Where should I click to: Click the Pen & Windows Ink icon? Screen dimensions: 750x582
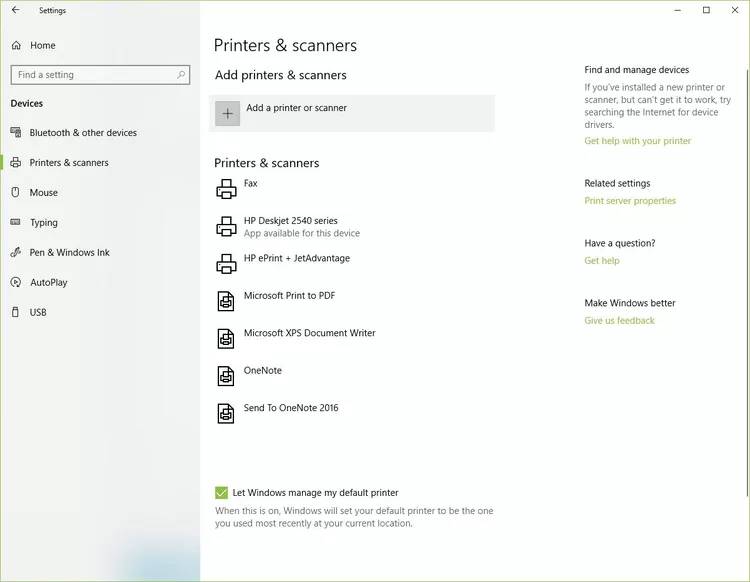16,252
